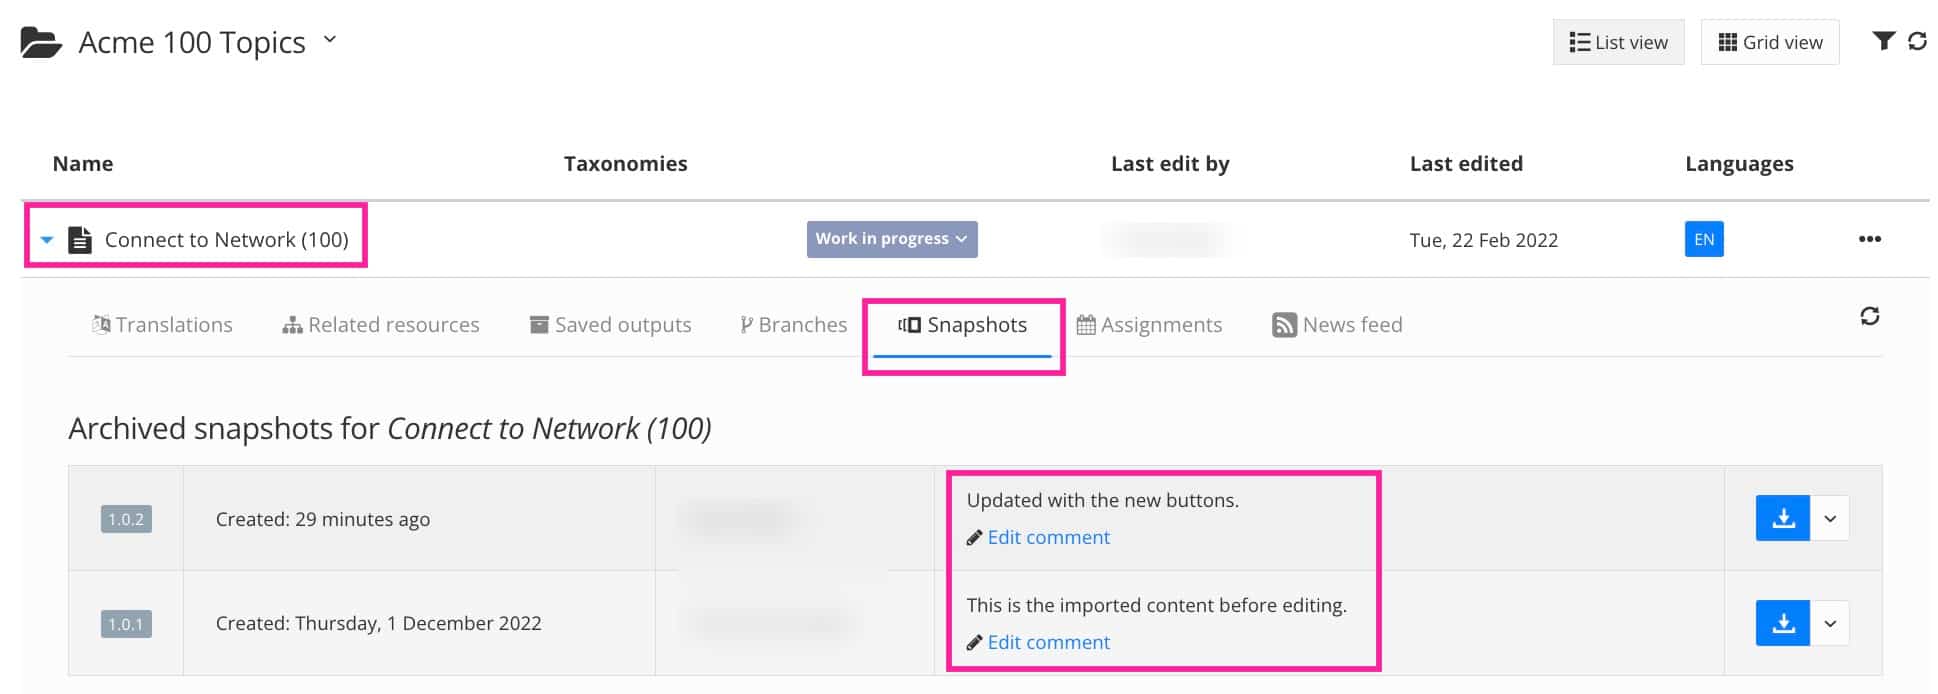Download snapshot 1.0.1 using its download icon

1782,622
